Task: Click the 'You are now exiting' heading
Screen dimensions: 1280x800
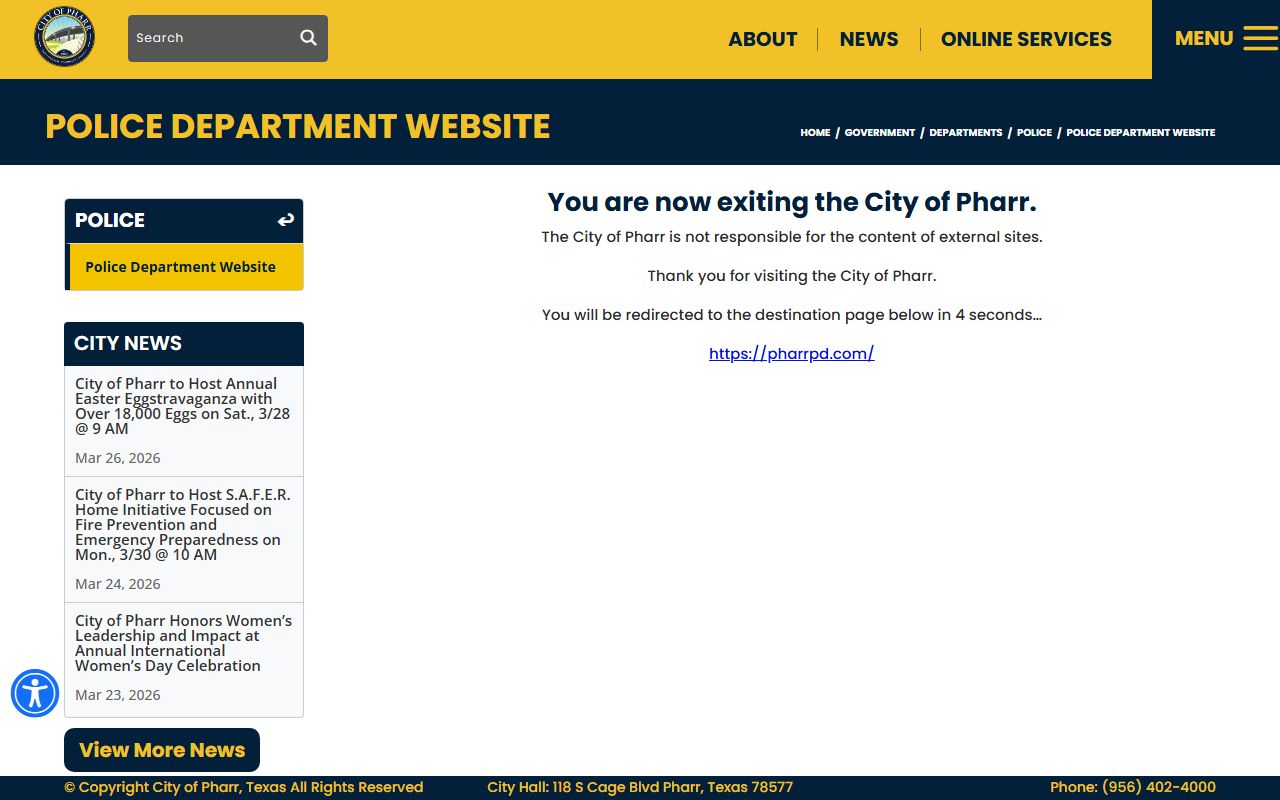Action: 792,202
